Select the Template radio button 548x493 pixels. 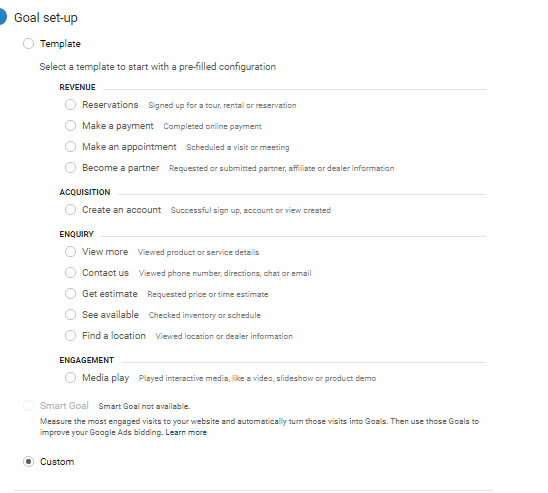(28, 44)
